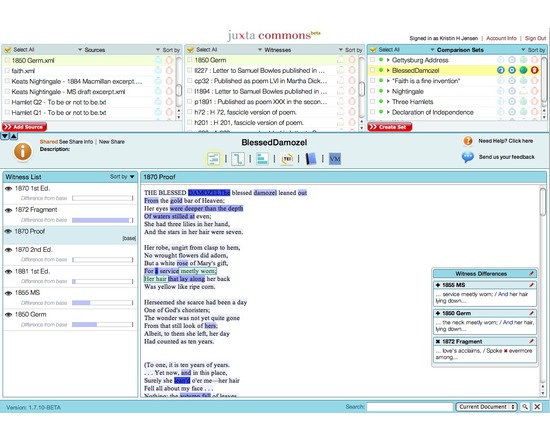
Task: Click the VM Versioning Machine icon
Action: pos(335,159)
